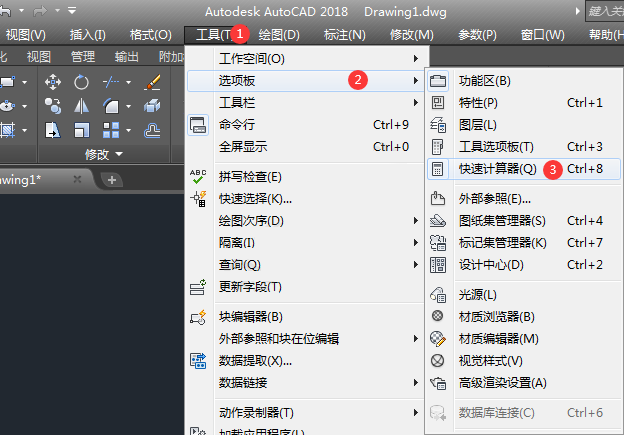624x435 pixels.
Task: Open the 图层(L) layer palette
Action: 524,125
